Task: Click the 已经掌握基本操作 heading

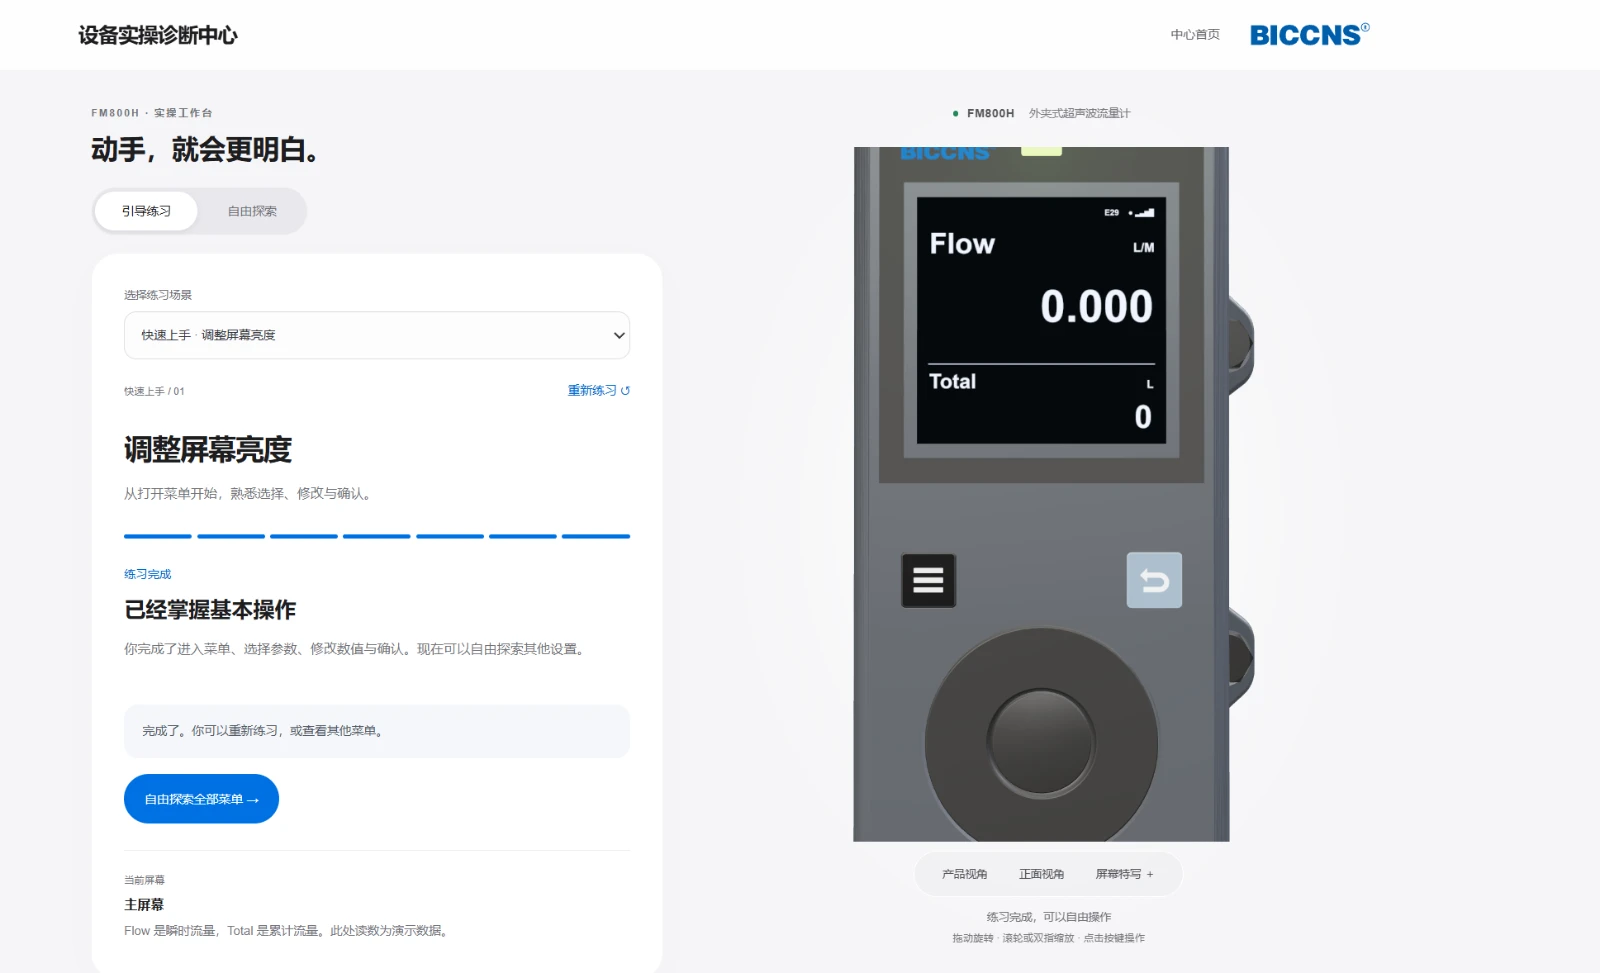Action: 210,610
